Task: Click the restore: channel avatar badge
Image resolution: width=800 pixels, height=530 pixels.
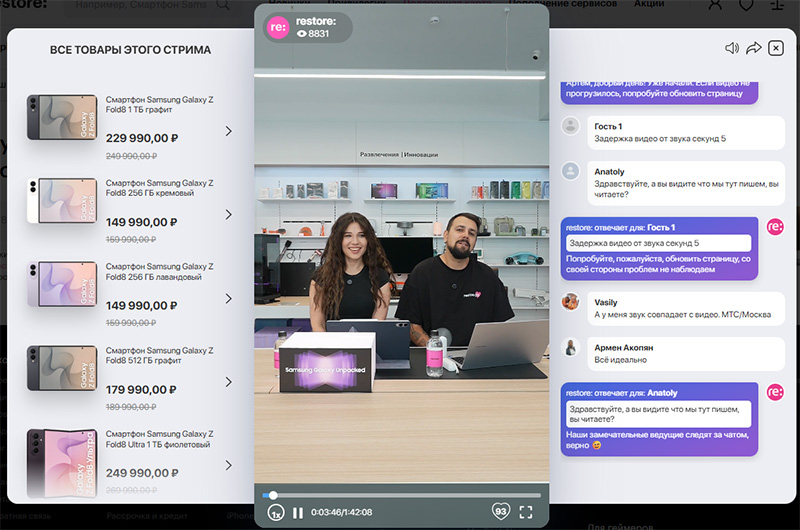Action: tap(278, 27)
